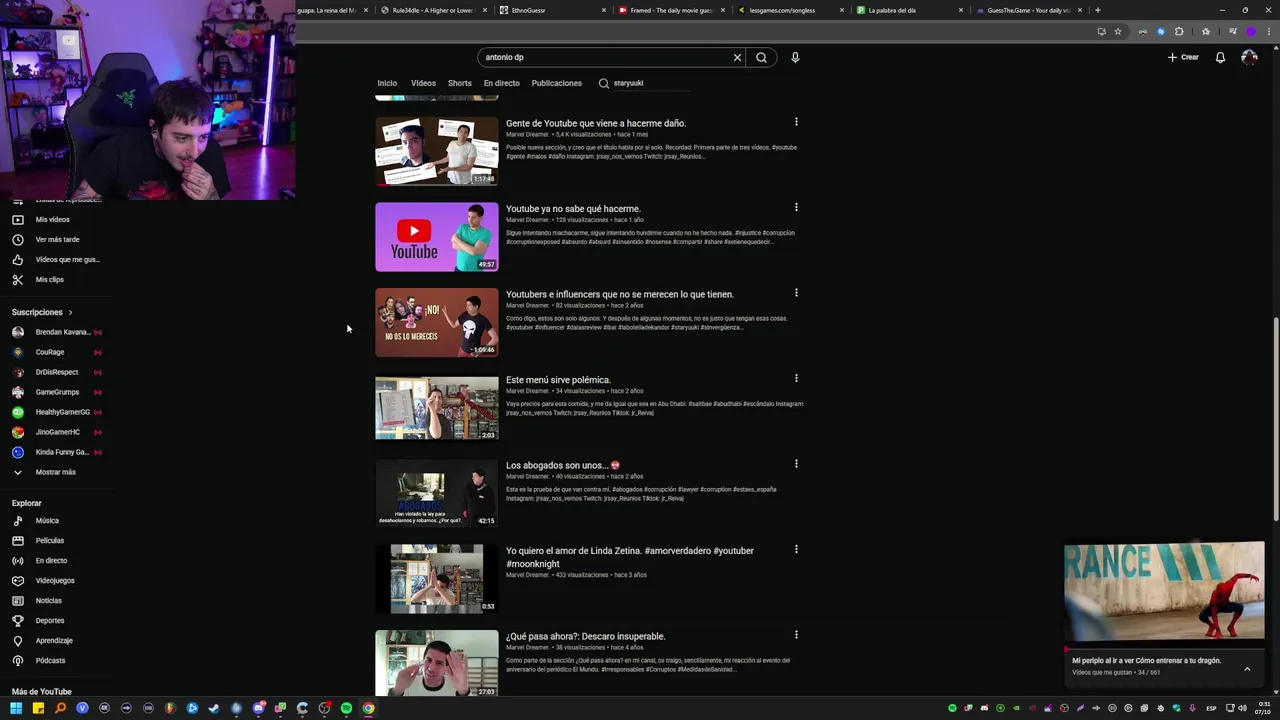The height and width of the screenshot is (720, 1280).
Task: Open options for '¿Qué pasa ahora?' video
Action: [x=796, y=635]
